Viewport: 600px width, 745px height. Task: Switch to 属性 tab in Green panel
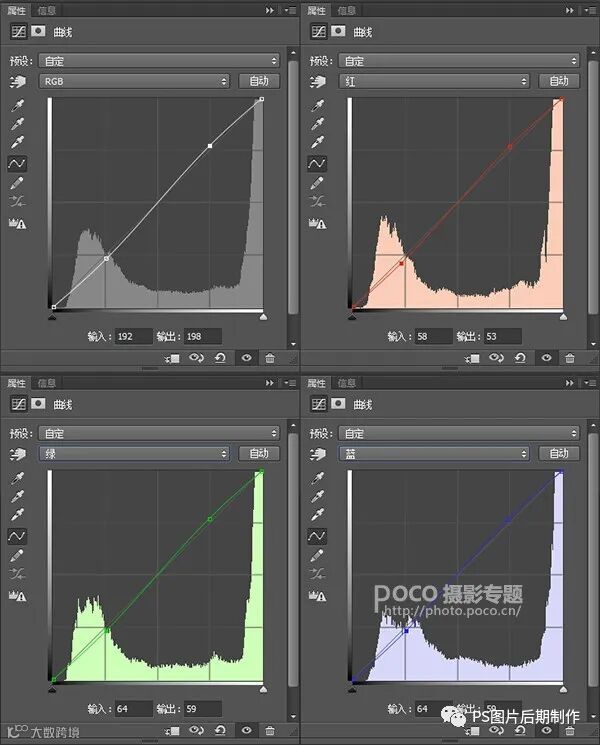[x=16, y=382]
